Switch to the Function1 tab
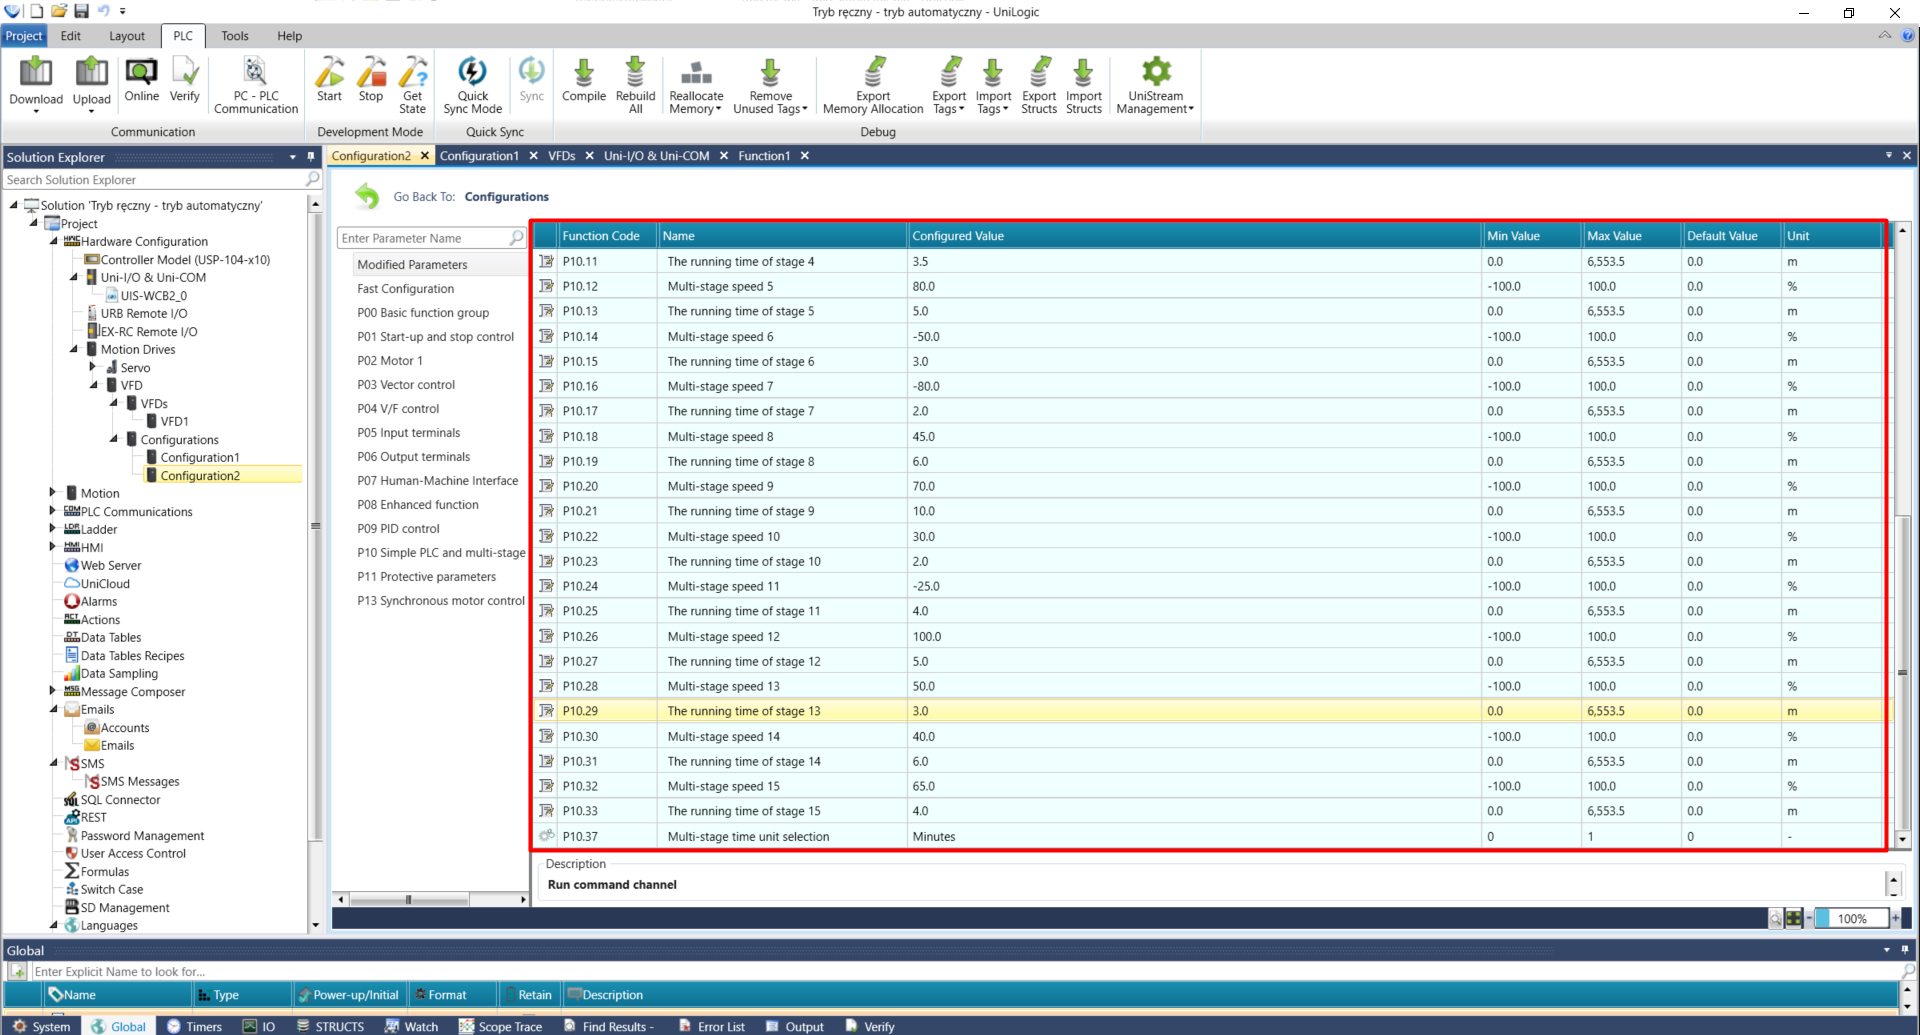The width and height of the screenshot is (1920, 1035). point(764,156)
